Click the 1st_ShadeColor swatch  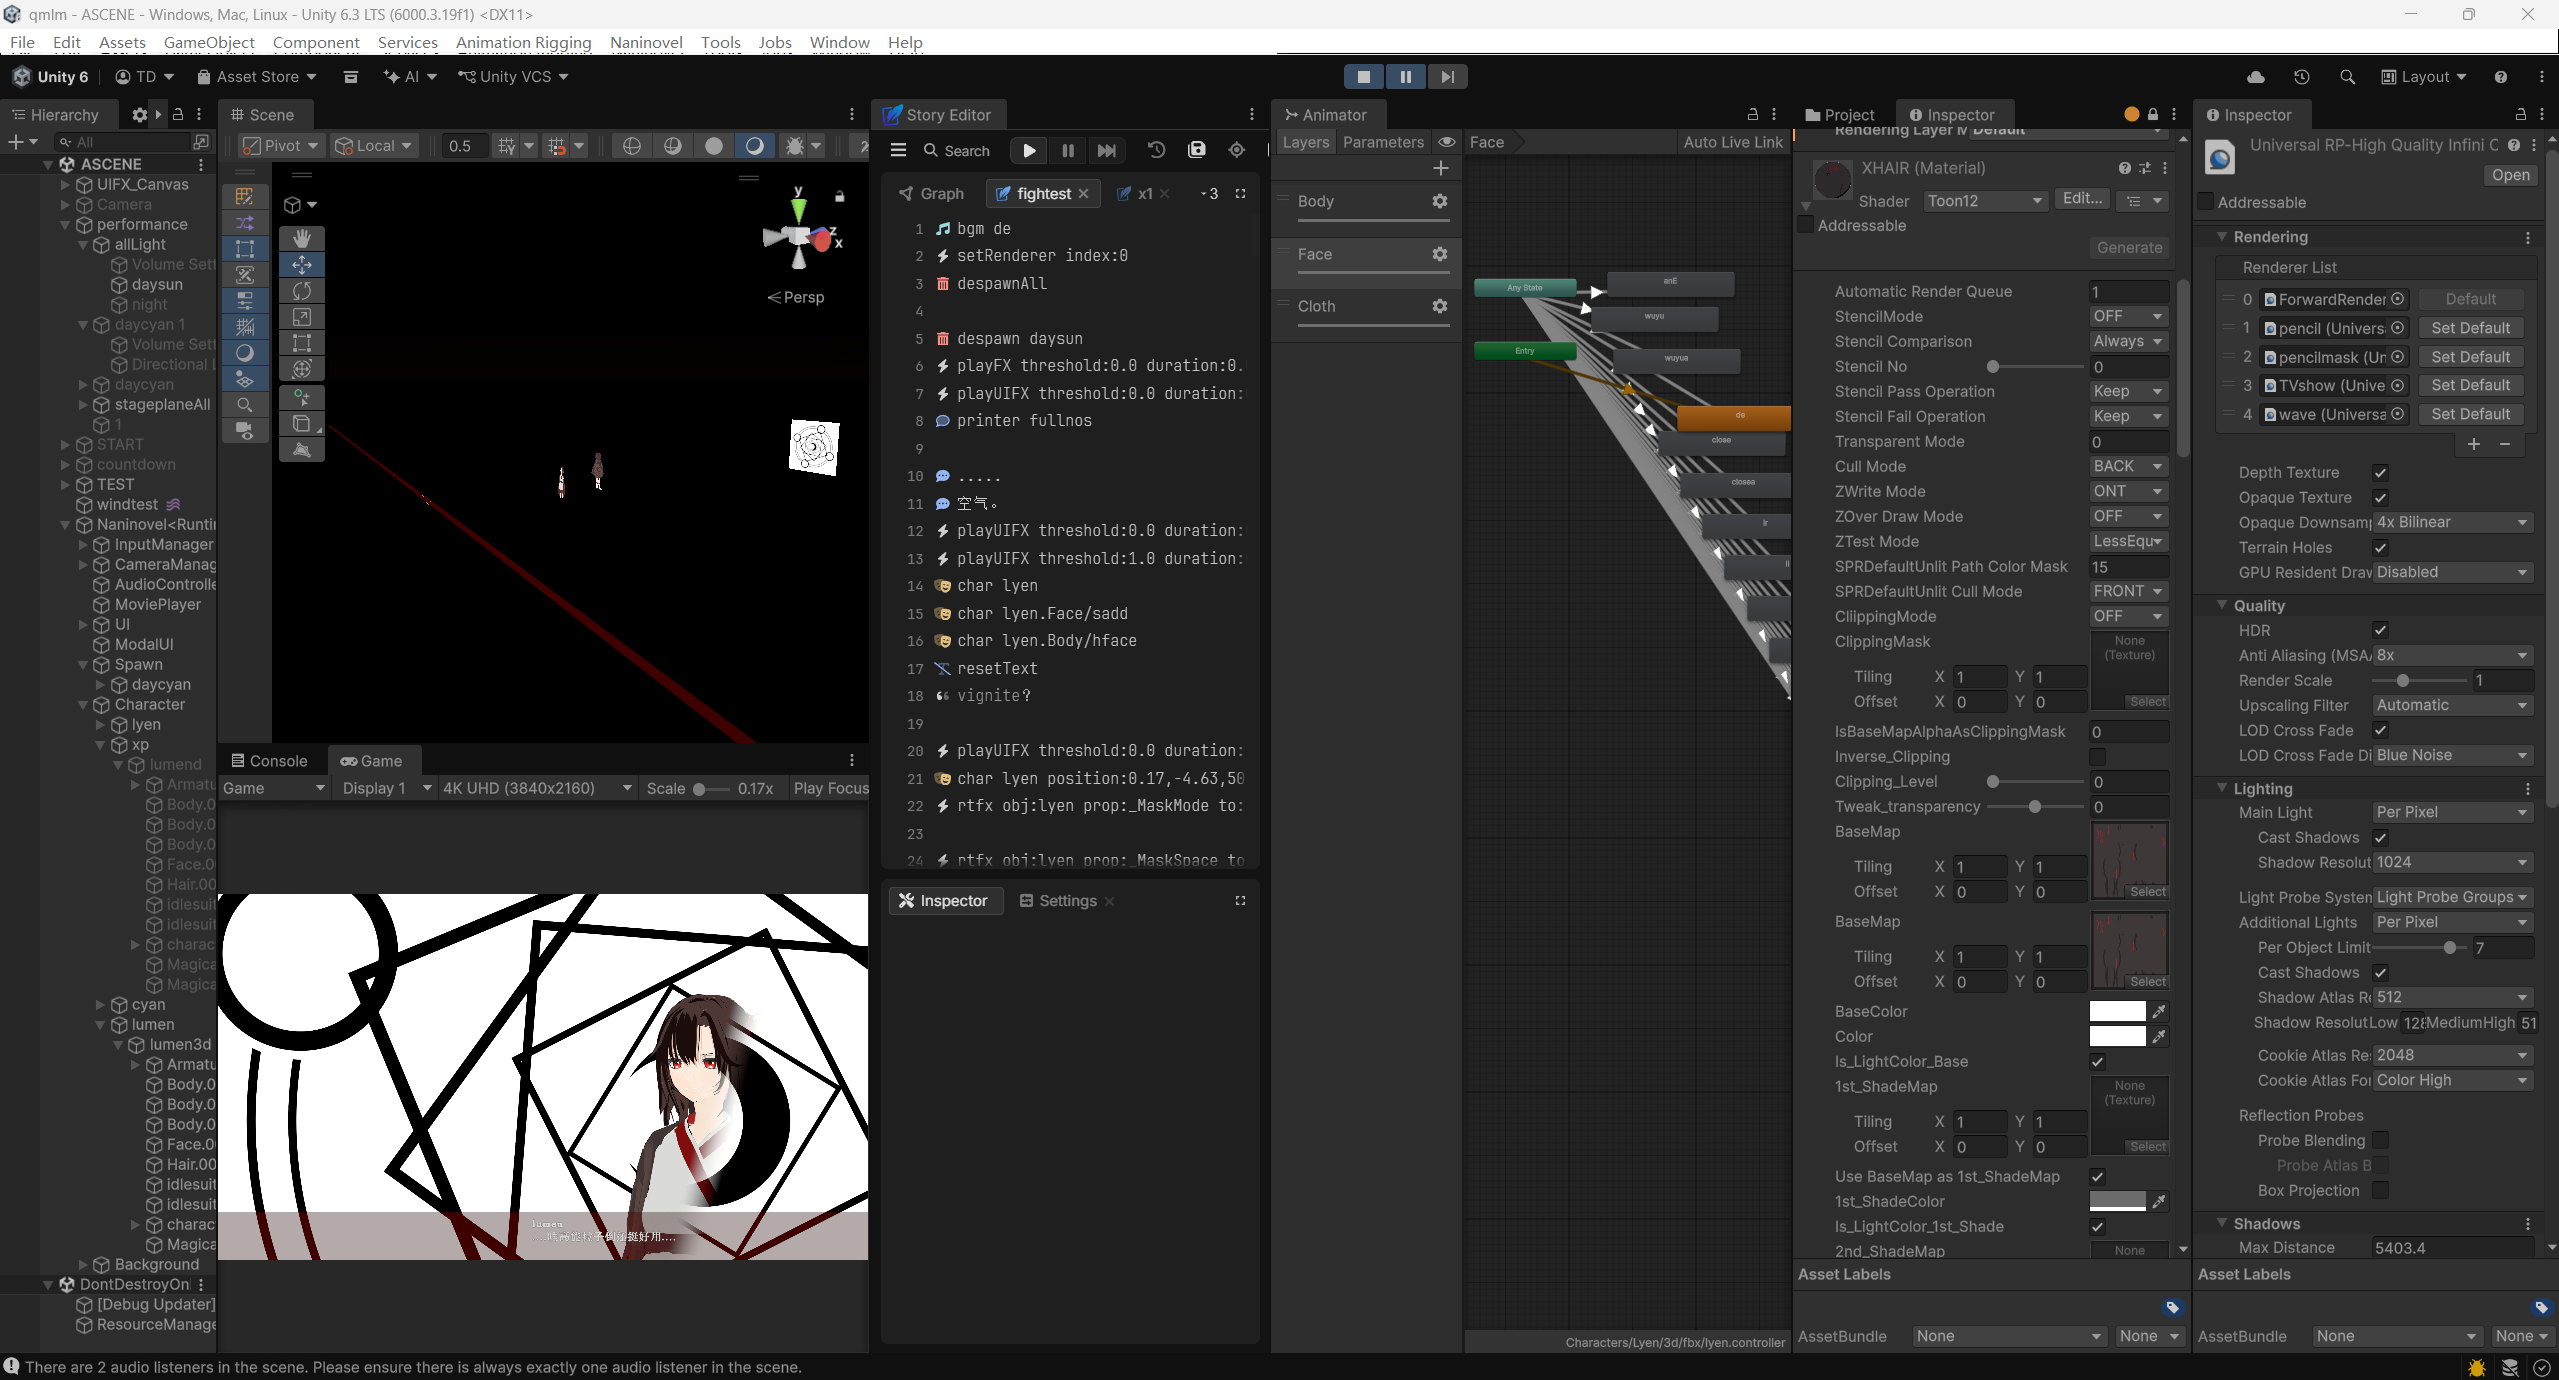point(2117,1201)
